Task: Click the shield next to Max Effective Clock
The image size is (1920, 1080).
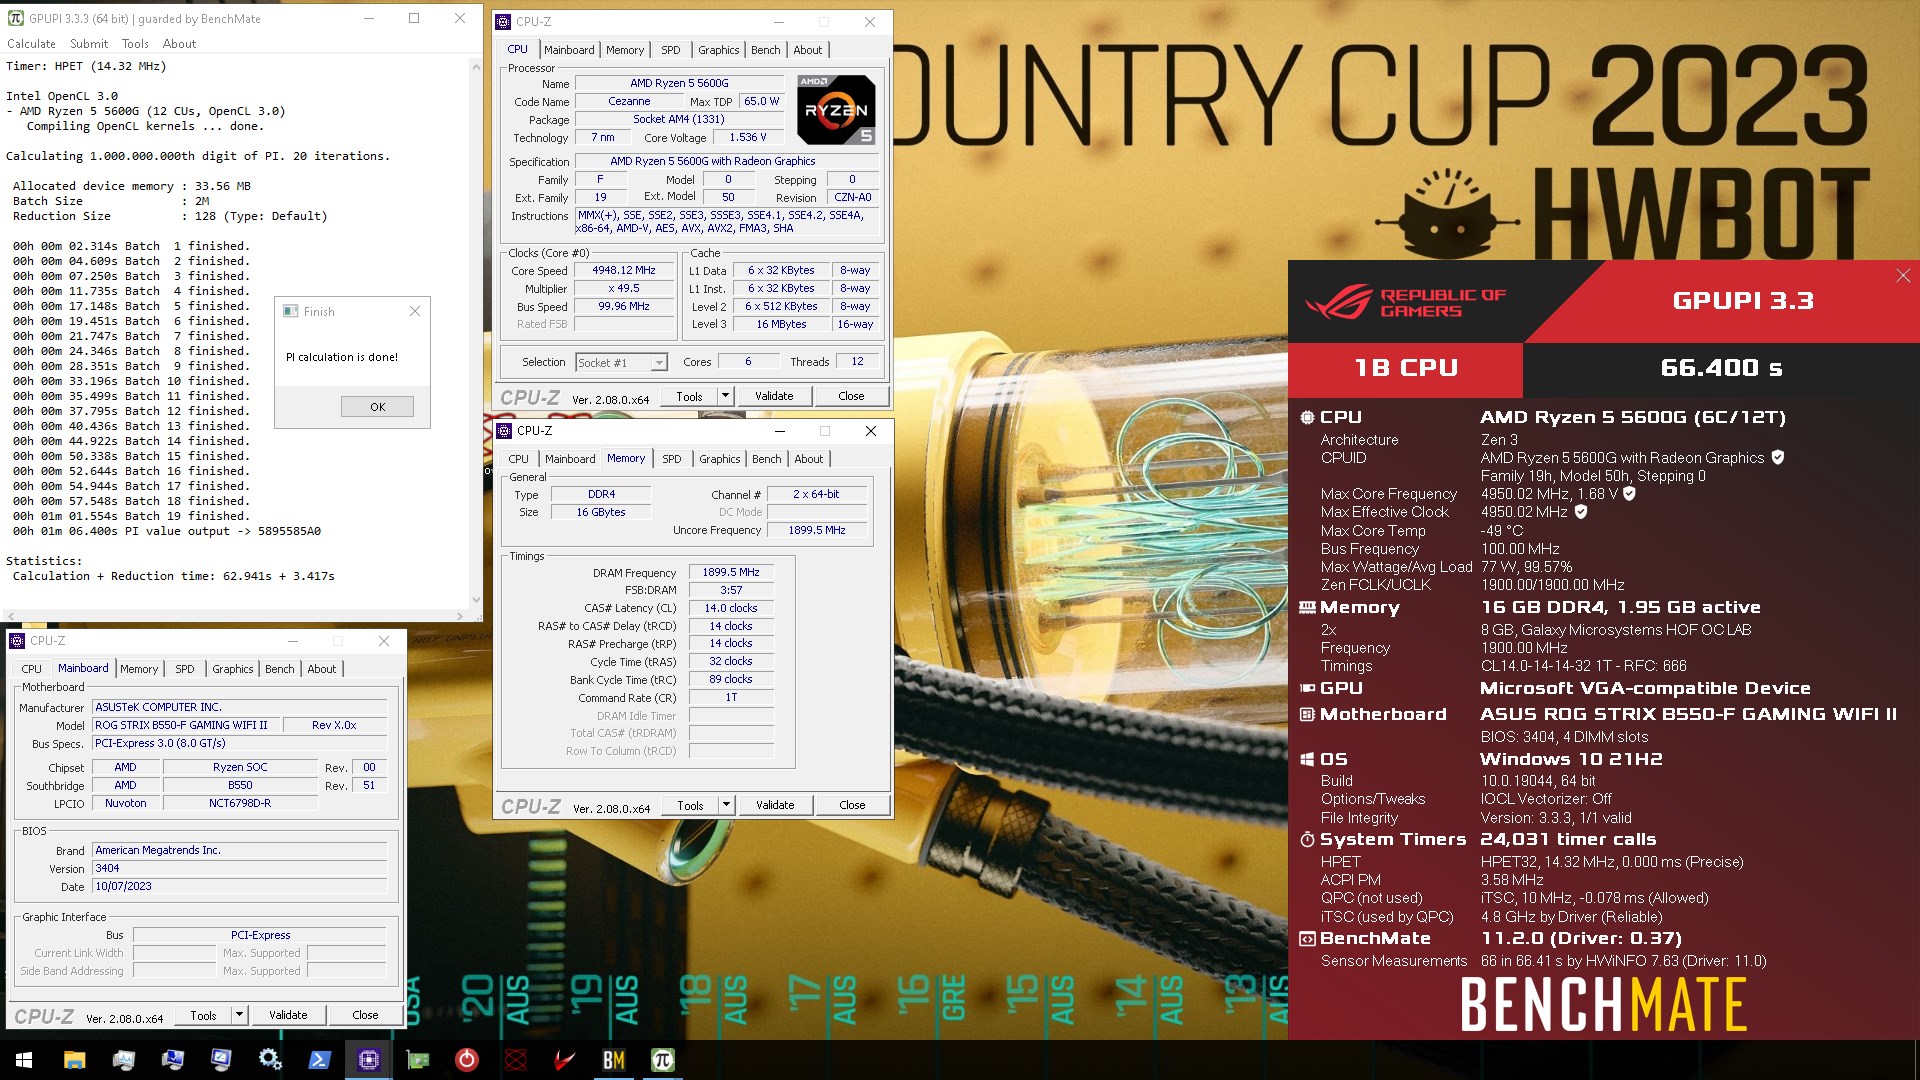Action: pos(1581,511)
